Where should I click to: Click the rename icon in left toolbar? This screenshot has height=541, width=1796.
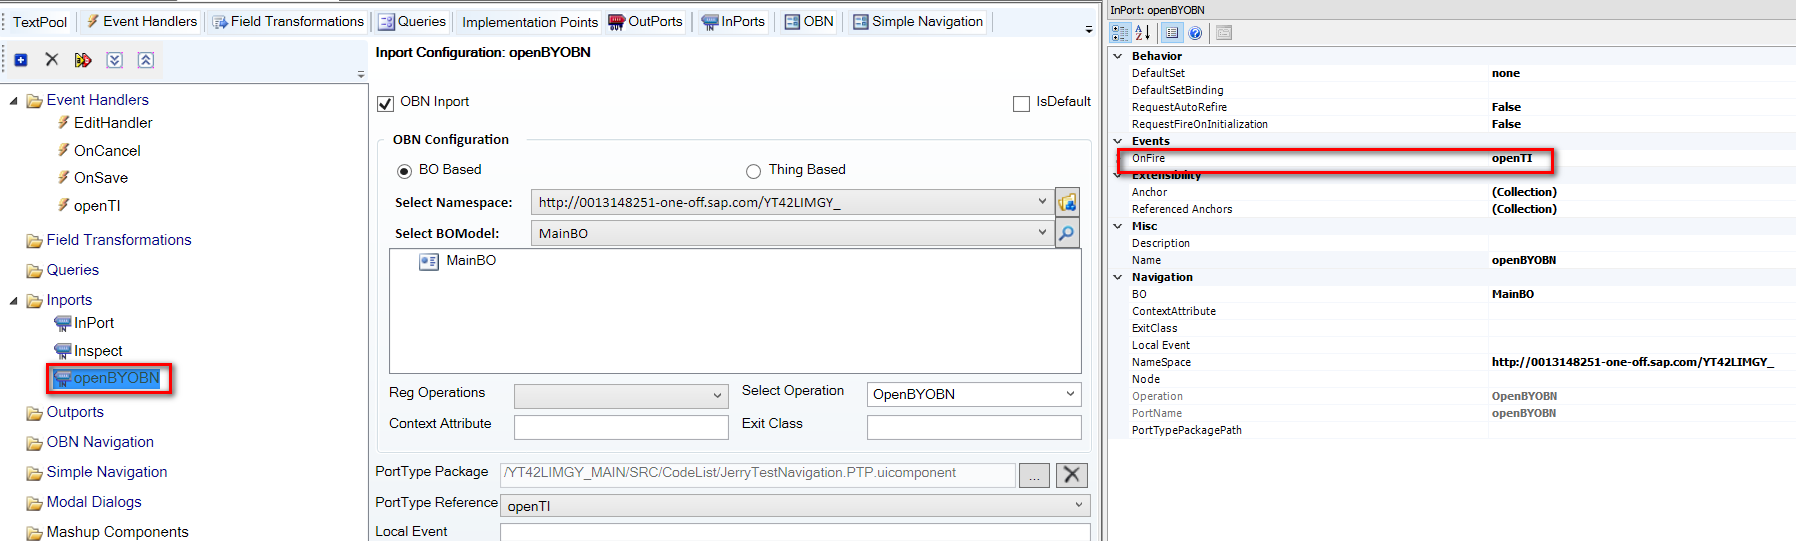pyautogui.click(x=83, y=60)
